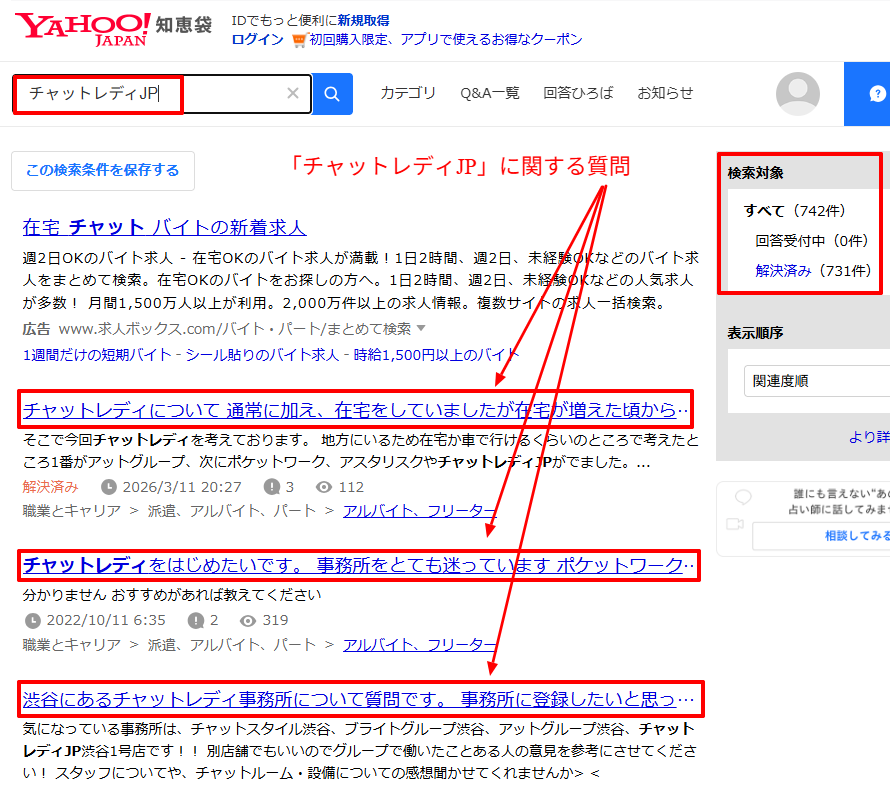Viewport: 890px width, 788px height.
Task: Open the Q&A一覧 menu item
Action: (x=489, y=93)
